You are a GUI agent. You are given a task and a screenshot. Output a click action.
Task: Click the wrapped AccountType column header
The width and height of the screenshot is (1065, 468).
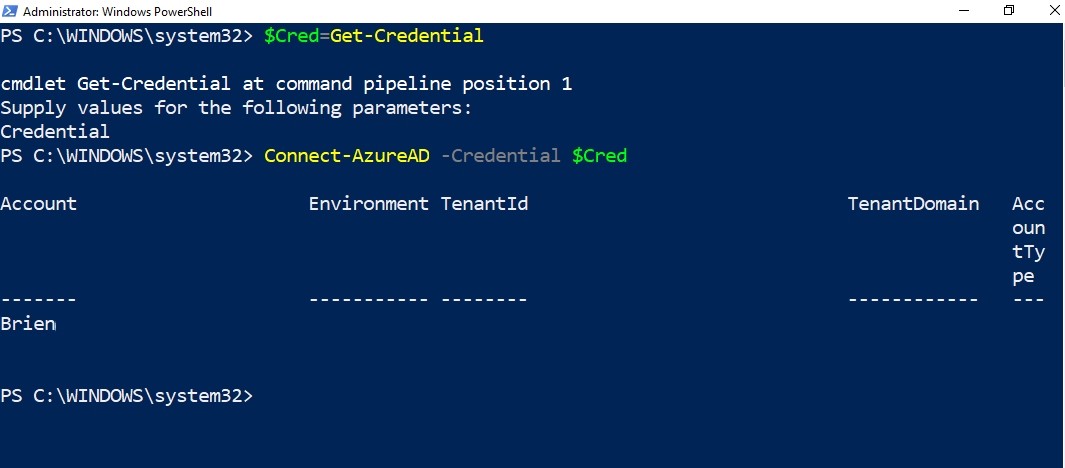tap(1028, 240)
